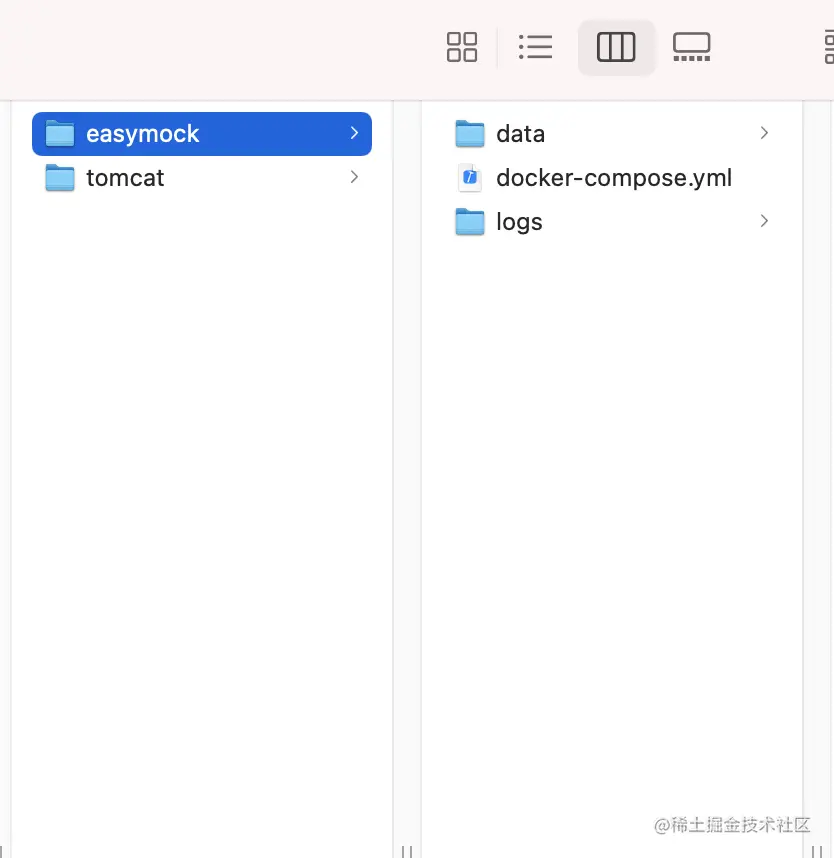The image size is (834, 858).
Task: Switch to list view
Action: point(535,47)
